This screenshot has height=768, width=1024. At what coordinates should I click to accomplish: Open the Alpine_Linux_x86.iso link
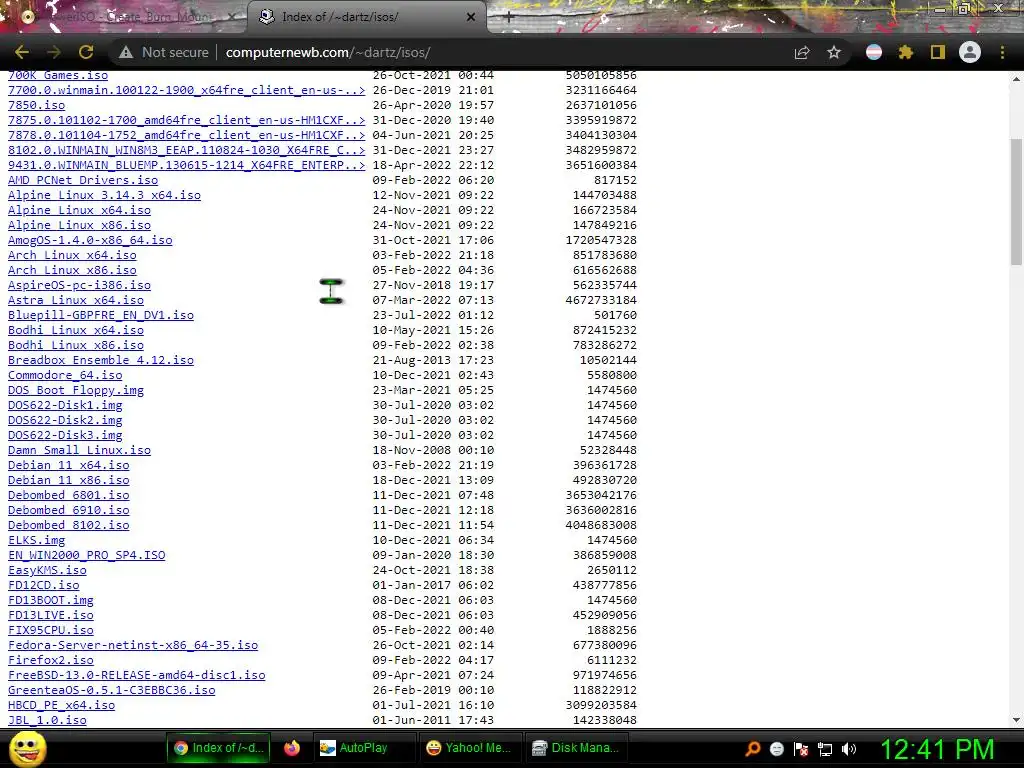click(x=79, y=225)
